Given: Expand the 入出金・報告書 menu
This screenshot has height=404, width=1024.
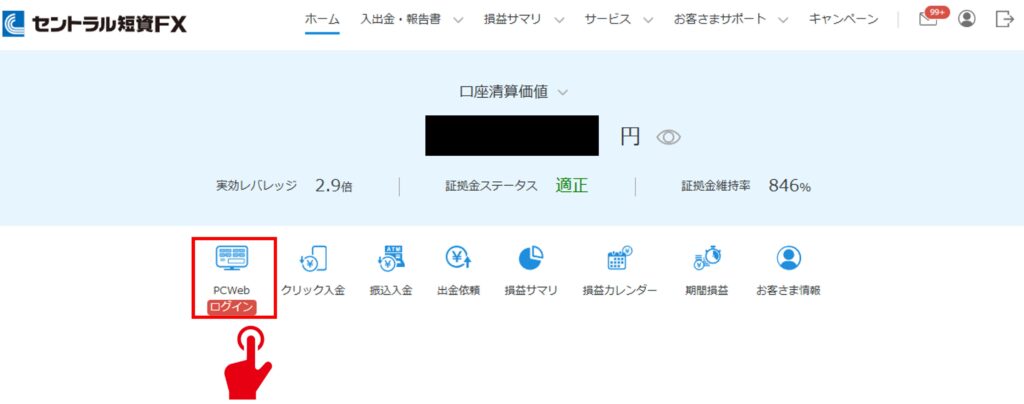Looking at the screenshot, I should [413, 19].
